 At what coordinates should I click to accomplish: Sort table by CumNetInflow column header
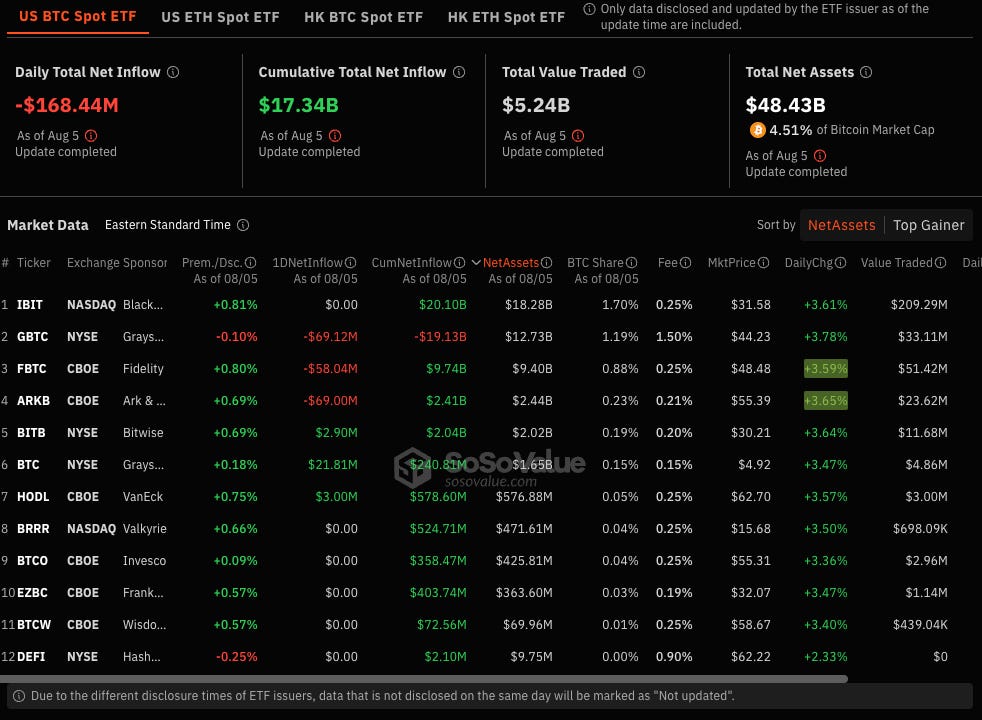pyautogui.click(x=411, y=262)
